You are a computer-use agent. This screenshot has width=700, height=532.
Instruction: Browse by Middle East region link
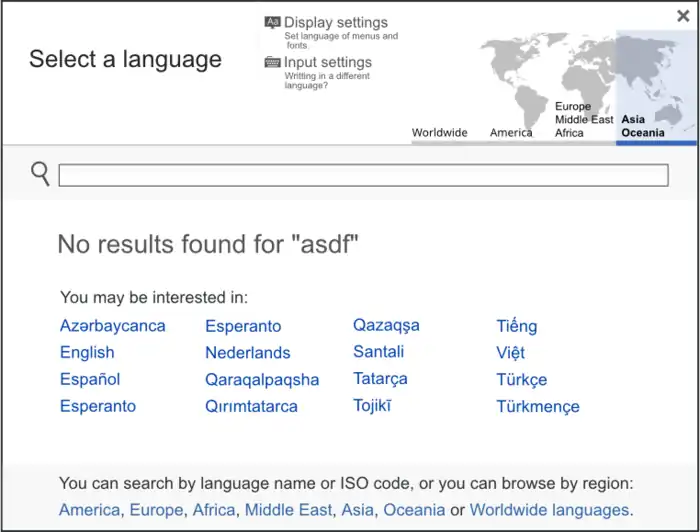click(288, 510)
